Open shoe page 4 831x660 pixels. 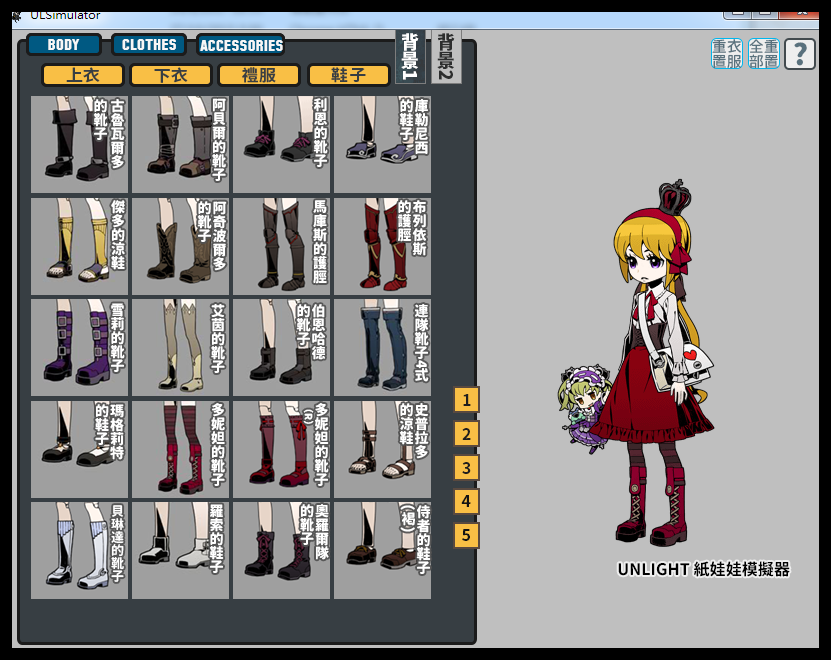(466, 501)
